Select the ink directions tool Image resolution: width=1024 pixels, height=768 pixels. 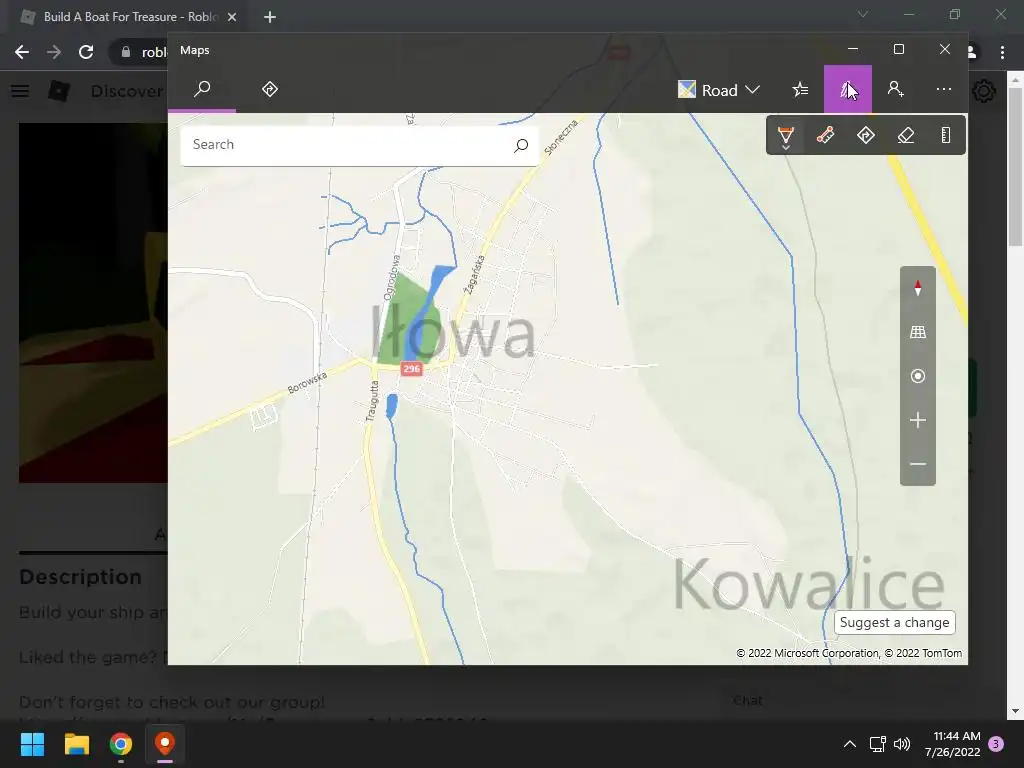click(x=865, y=136)
